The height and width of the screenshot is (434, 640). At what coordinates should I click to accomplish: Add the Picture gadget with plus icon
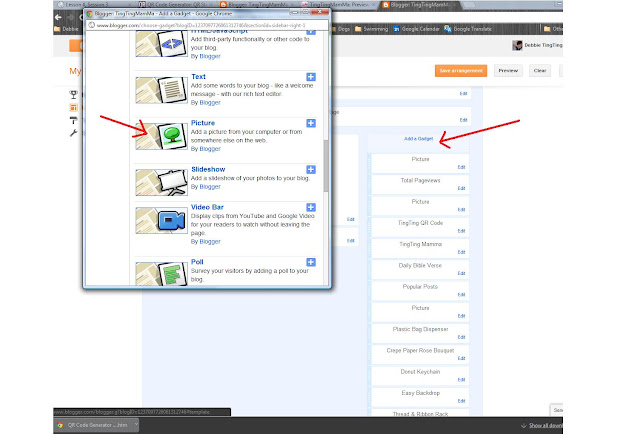(x=311, y=123)
